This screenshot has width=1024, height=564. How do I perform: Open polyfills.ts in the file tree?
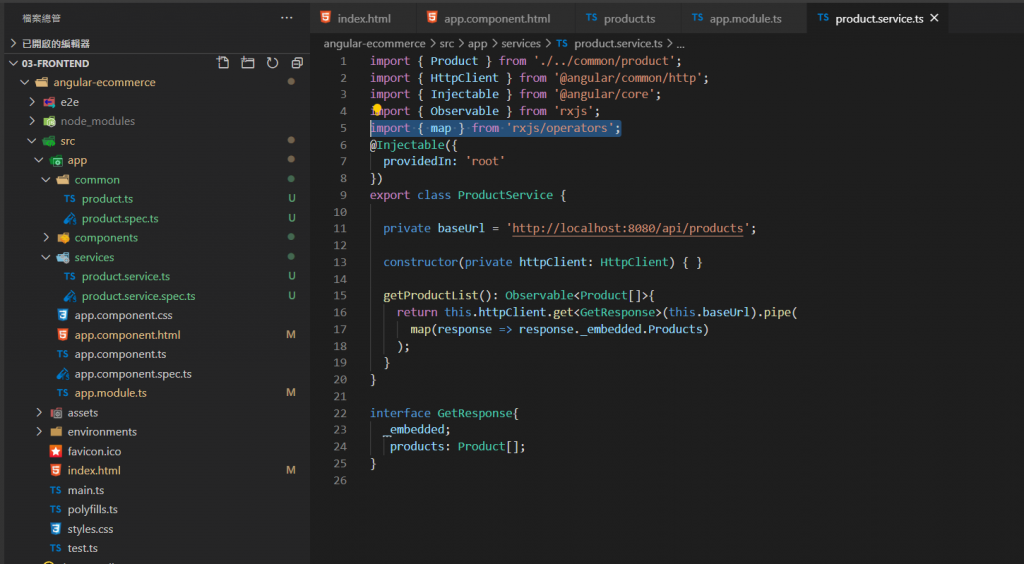pos(93,509)
